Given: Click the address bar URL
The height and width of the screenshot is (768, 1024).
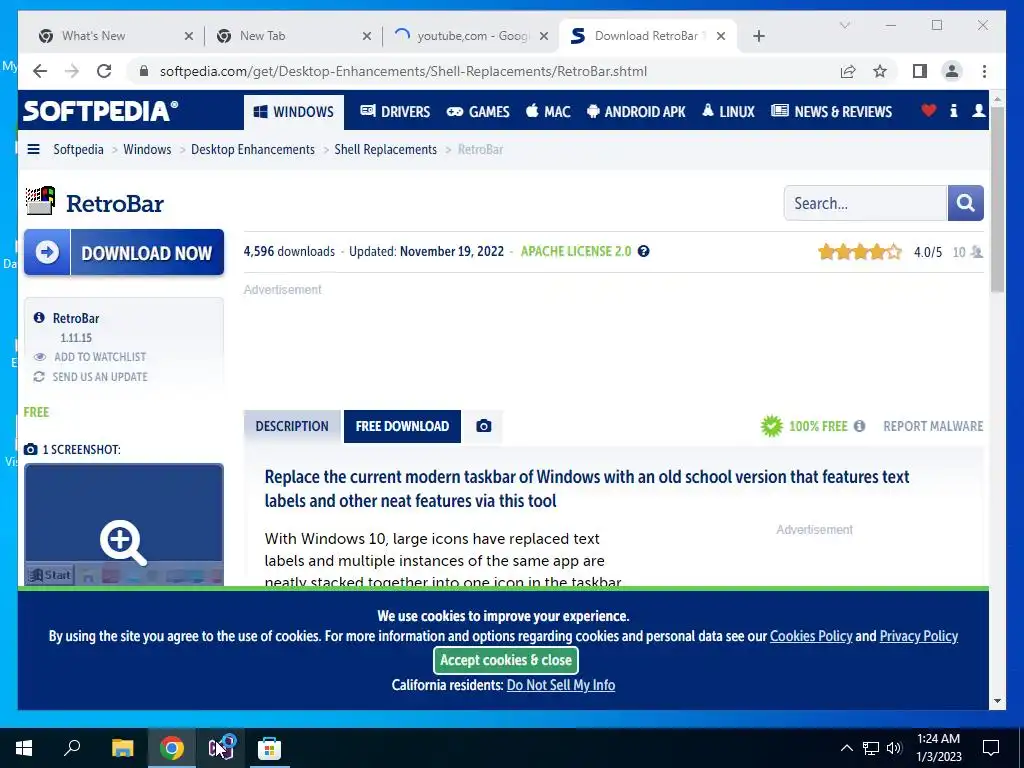Looking at the screenshot, I should [x=403, y=71].
